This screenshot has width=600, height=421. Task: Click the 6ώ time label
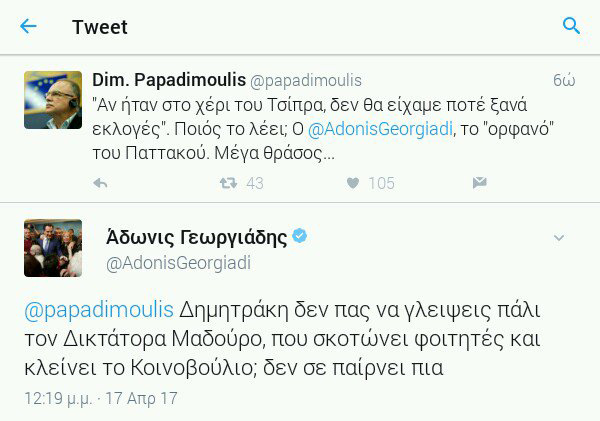pyautogui.click(x=563, y=80)
